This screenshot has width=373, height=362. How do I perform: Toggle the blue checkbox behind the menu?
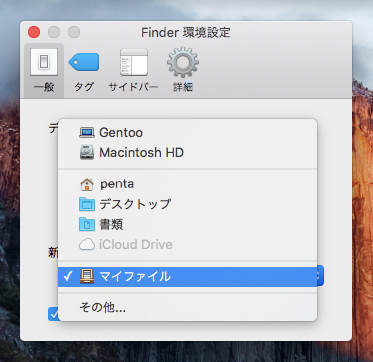53,314
